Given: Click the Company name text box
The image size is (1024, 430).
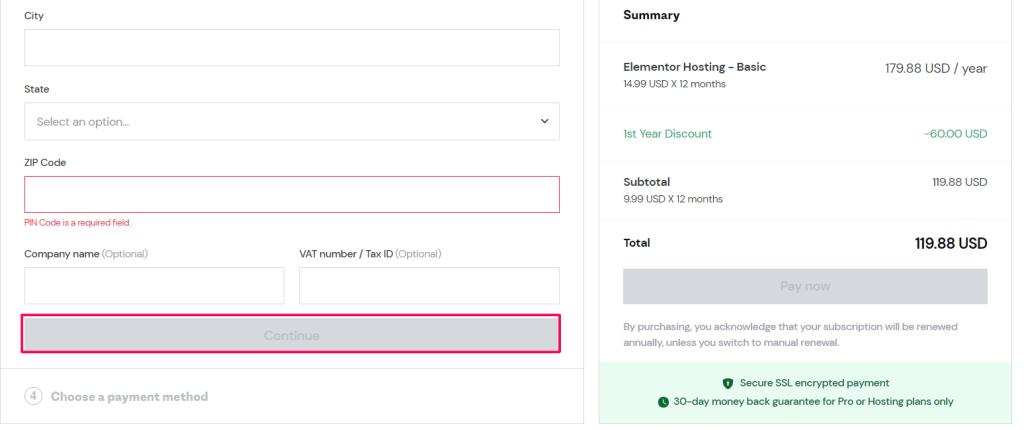Looking at the screenshot, I should pos(155,286).
